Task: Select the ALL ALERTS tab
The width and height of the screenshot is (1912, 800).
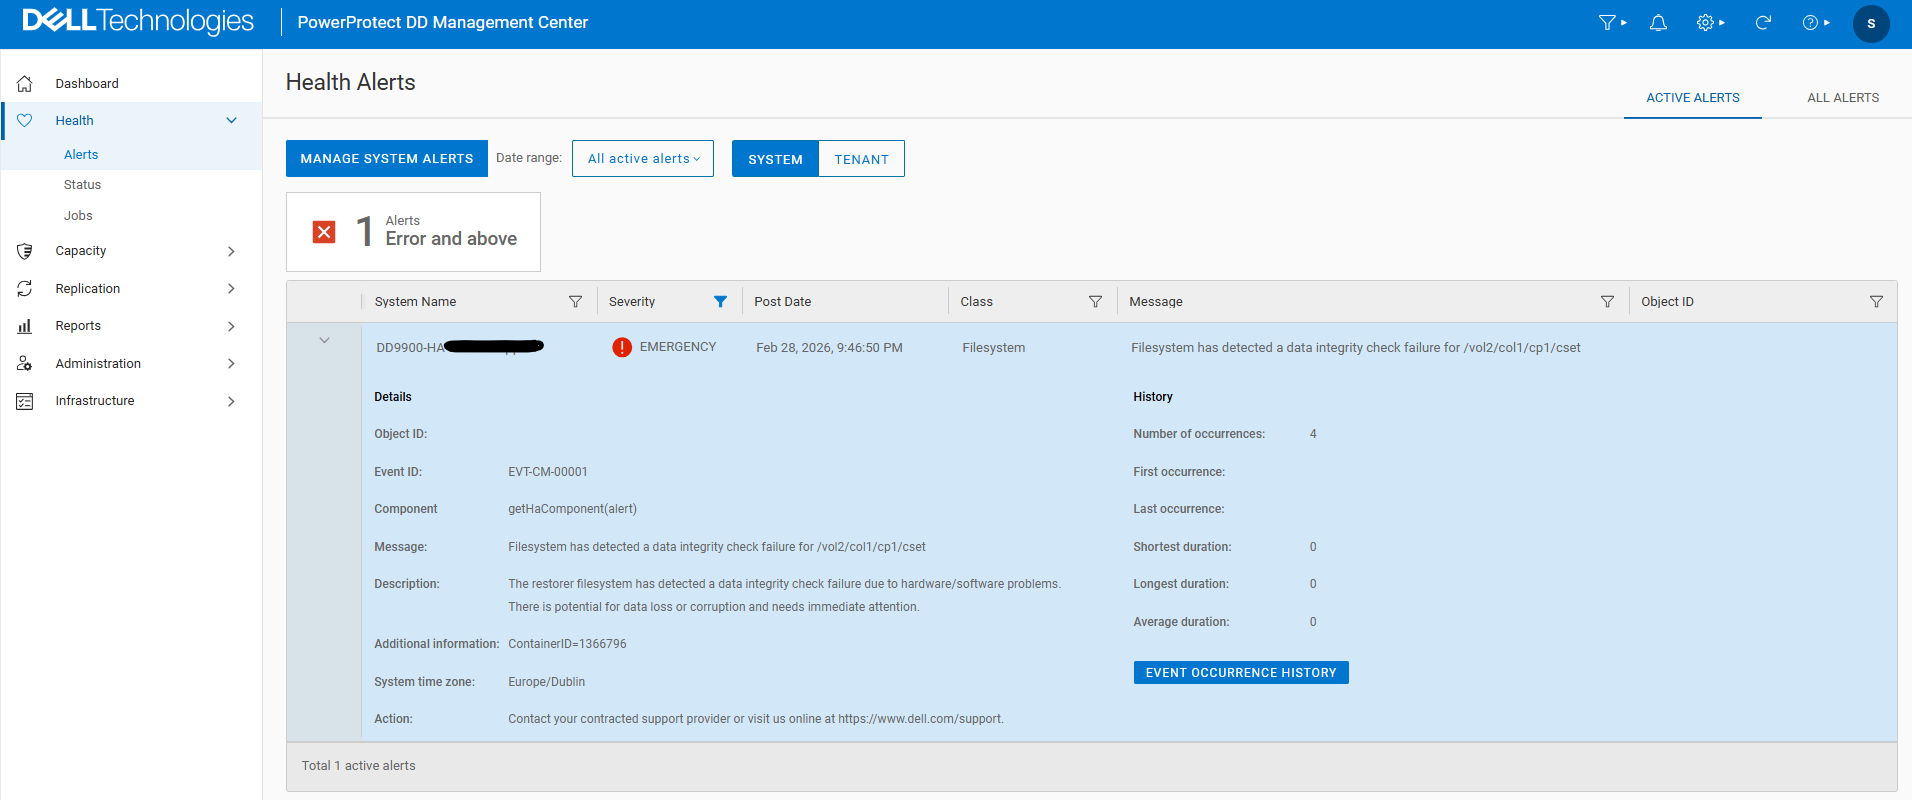Action: coord(1843,97)
